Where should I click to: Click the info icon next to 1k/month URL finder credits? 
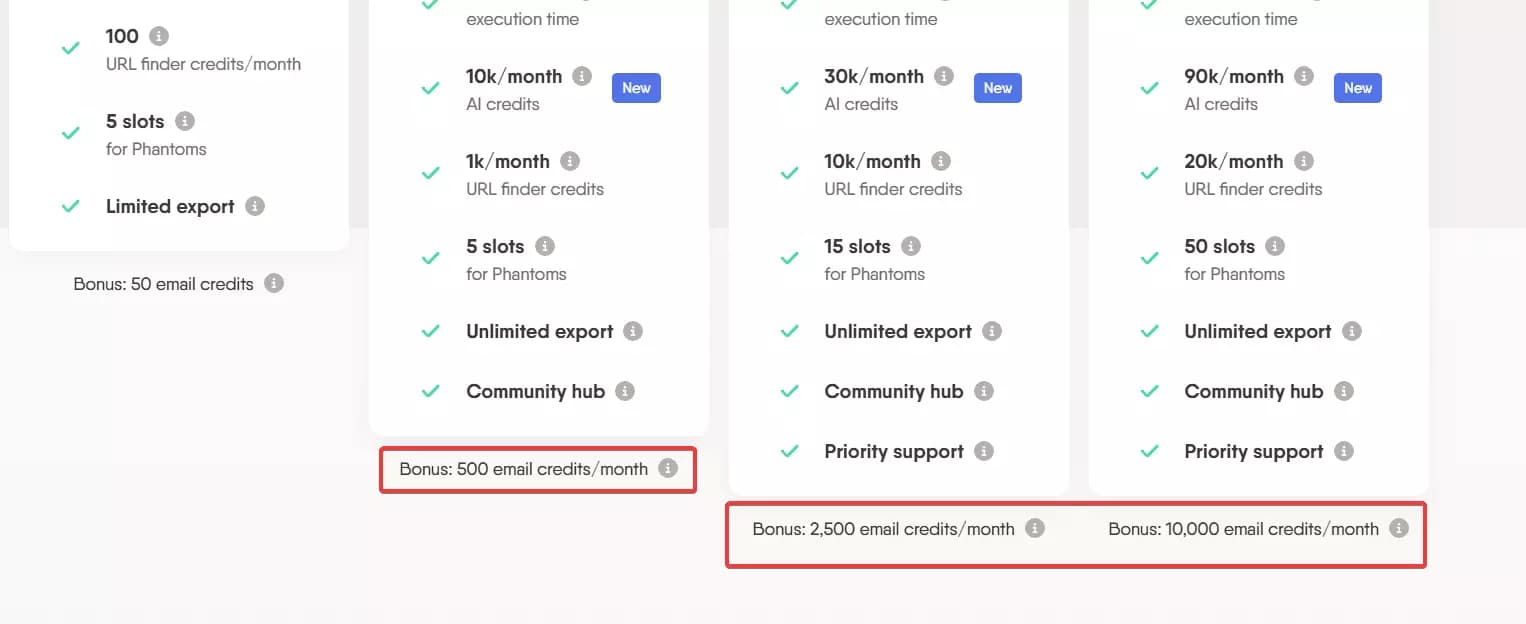tap(570, 160)
